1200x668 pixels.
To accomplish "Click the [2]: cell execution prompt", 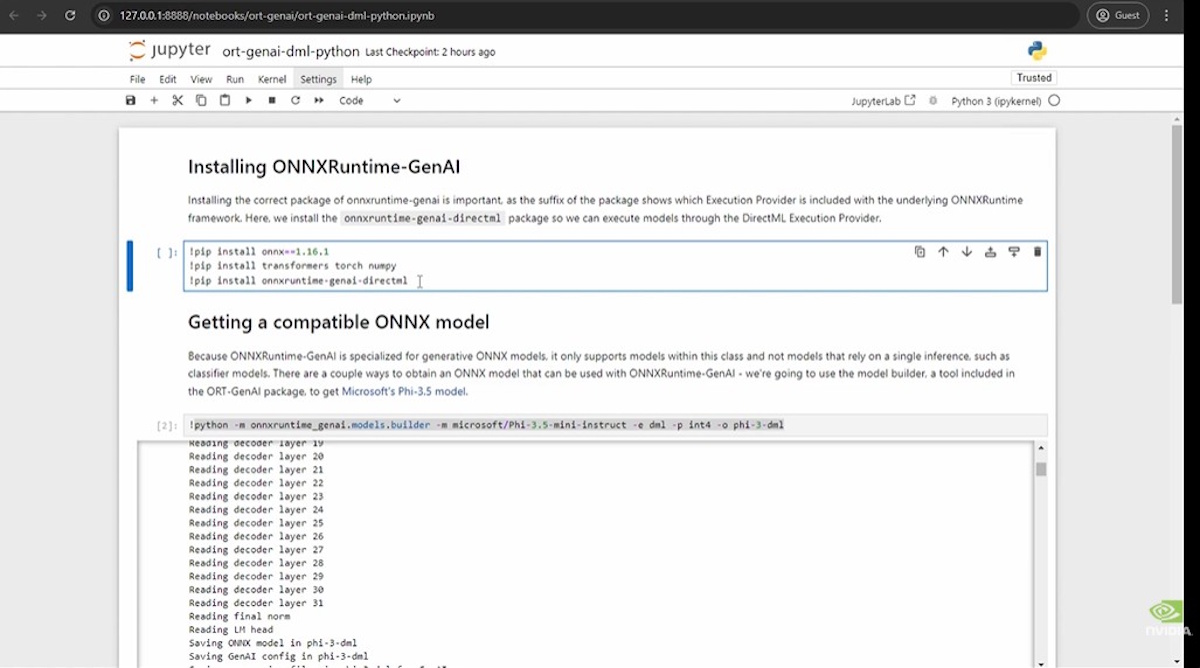I will tap(167, 426).
